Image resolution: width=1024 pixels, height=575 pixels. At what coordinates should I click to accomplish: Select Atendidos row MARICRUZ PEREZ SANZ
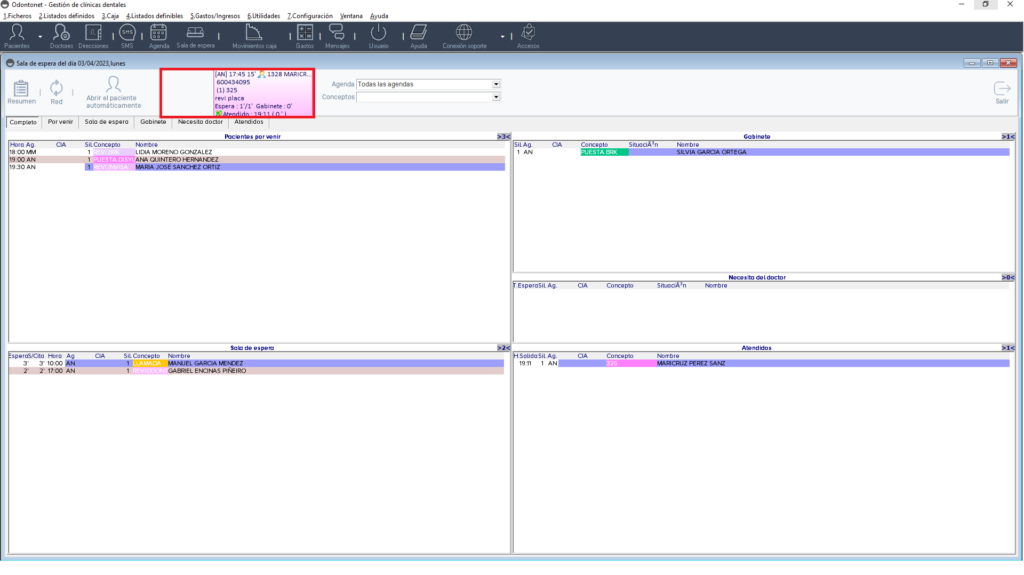(x=761, y=363)
